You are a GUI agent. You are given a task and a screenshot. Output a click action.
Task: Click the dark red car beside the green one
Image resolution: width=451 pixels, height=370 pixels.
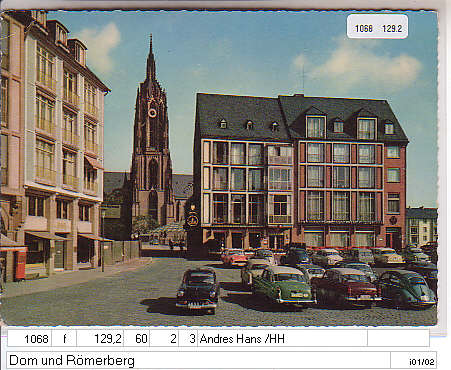(347, 287)
